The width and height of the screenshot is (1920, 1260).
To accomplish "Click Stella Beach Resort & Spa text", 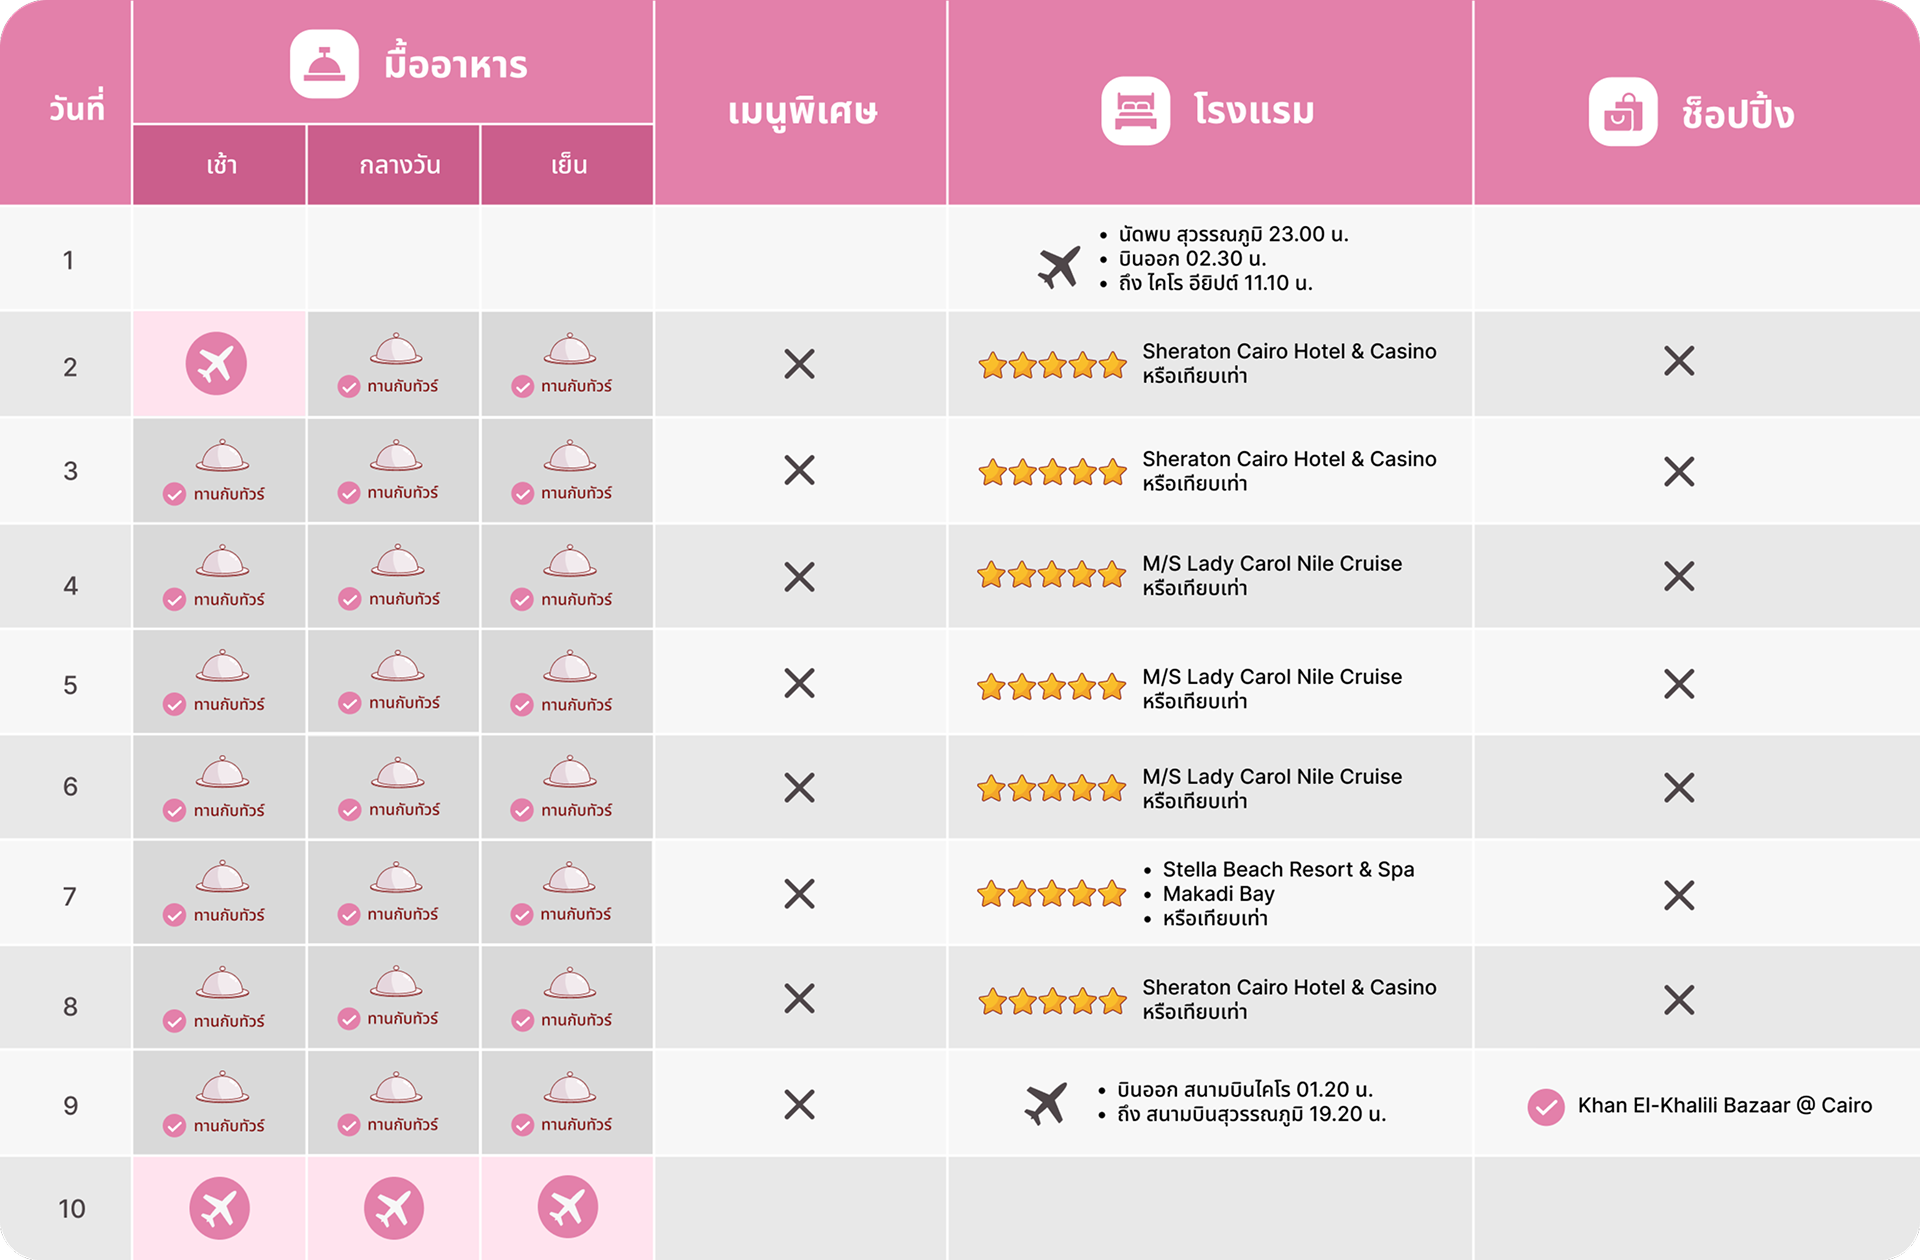I will coord(1288,870).
